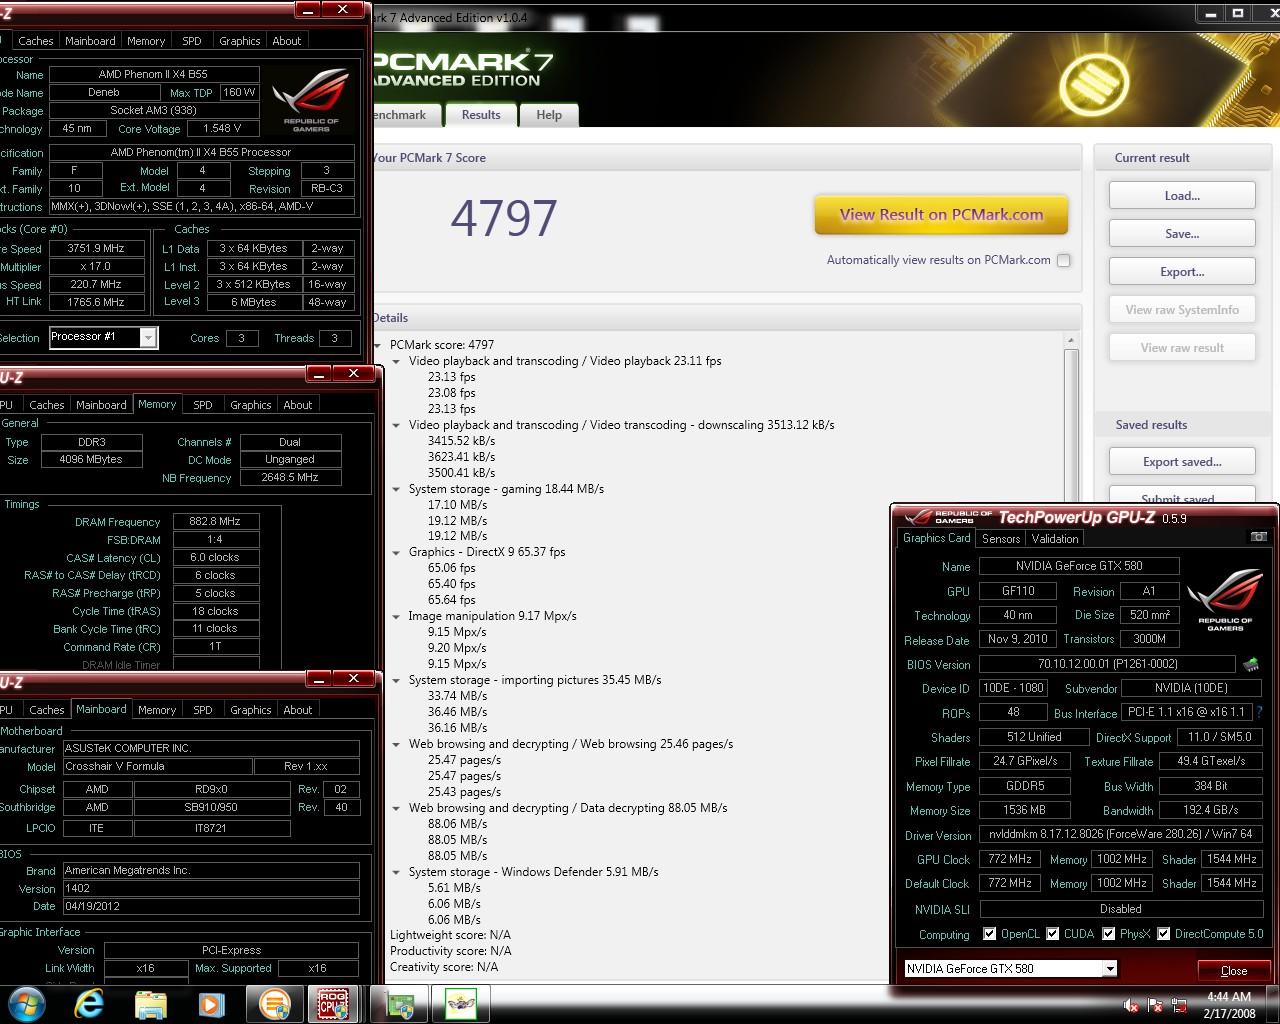The height and width of the screenshot is (1024, 1280).
Task: Click the Export saved... button
Action: click(x=1182, y=462)
